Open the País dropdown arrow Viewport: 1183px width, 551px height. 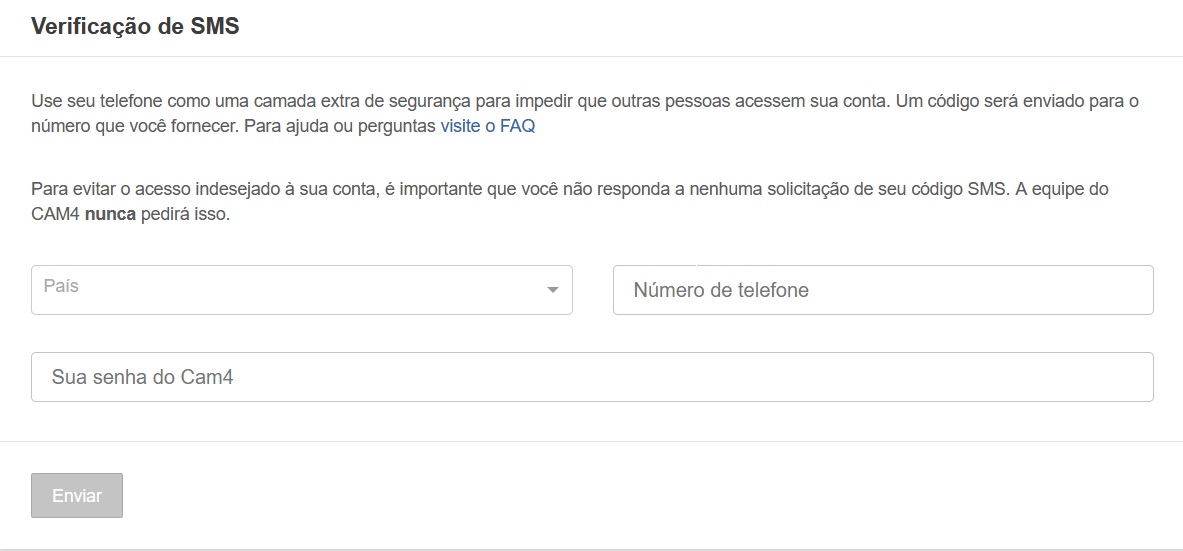[x=552, y=290]
